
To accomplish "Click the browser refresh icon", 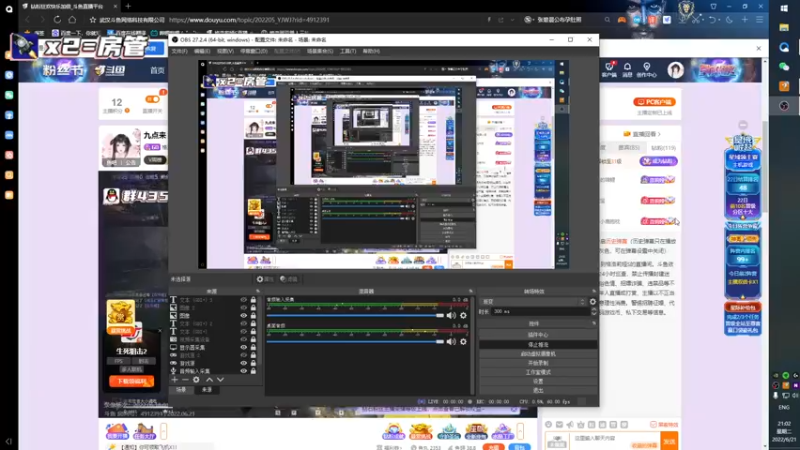I will pos(57,20).
